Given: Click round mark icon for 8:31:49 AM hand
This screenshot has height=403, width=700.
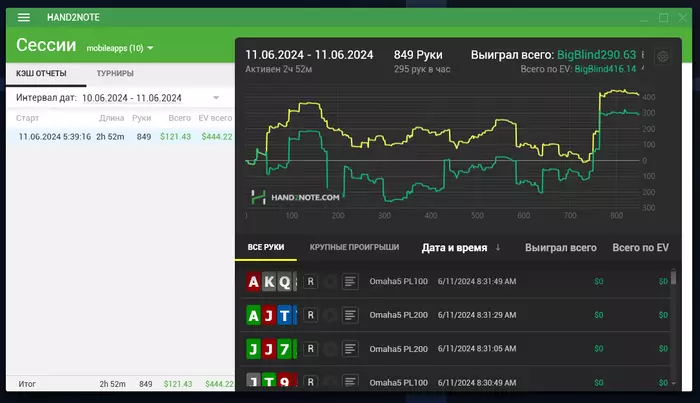Looking at the screenshot, I should click(330, 282).
